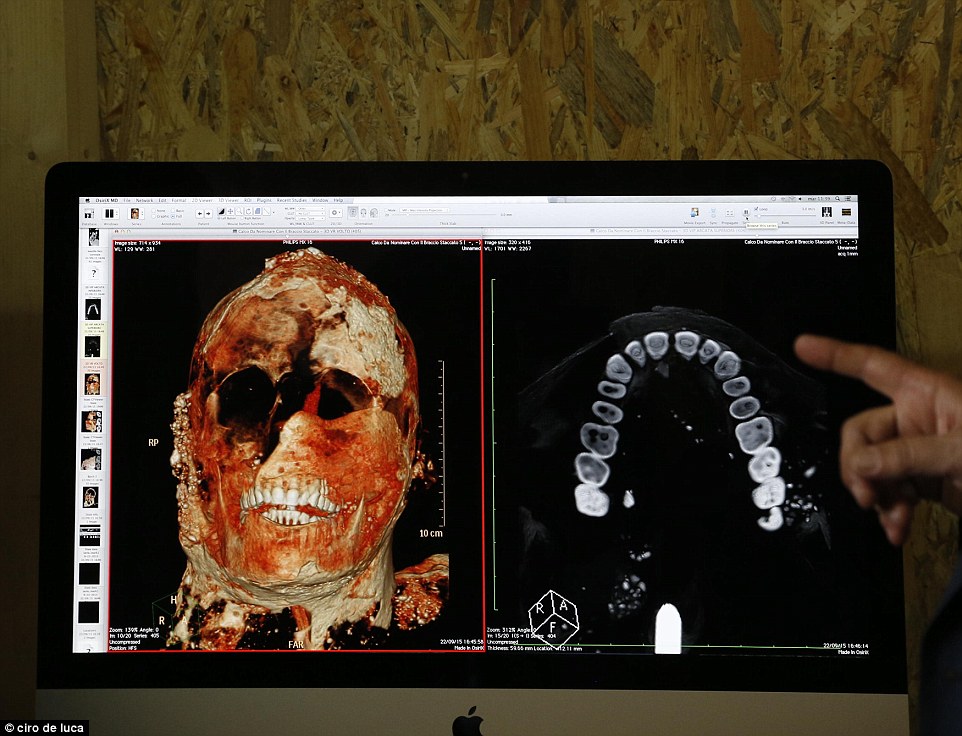962x736 pixels.
Task: Click the menu bar clock 'mar 11:59'
Action: [x=819, y=199]
